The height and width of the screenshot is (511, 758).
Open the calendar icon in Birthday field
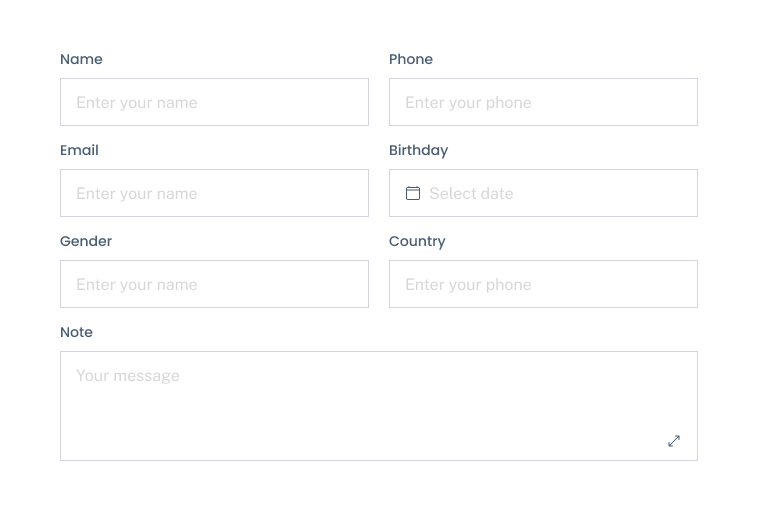[412, 193]
